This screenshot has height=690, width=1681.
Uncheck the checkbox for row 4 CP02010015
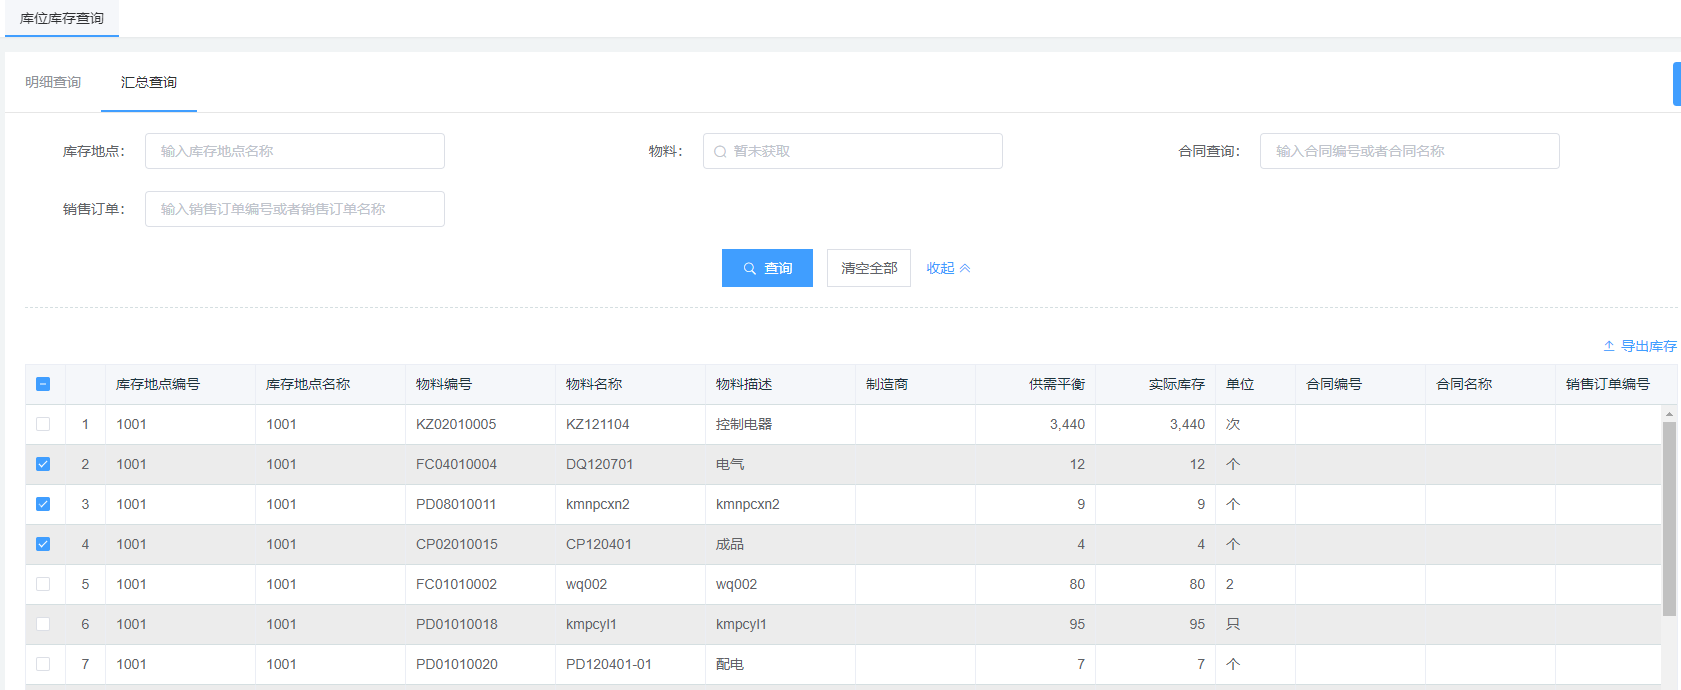pos(43,544)
